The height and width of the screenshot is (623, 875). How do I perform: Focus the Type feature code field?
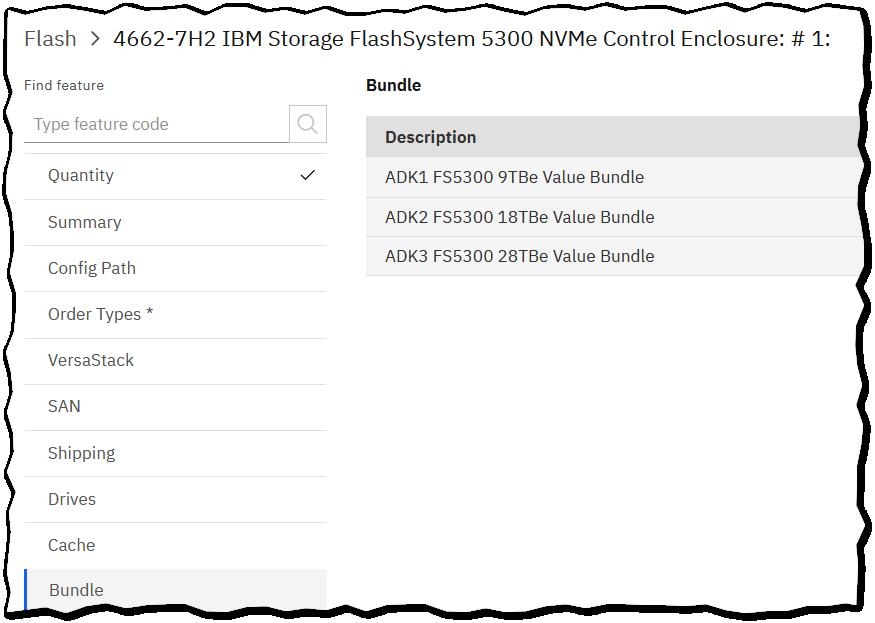157,124
